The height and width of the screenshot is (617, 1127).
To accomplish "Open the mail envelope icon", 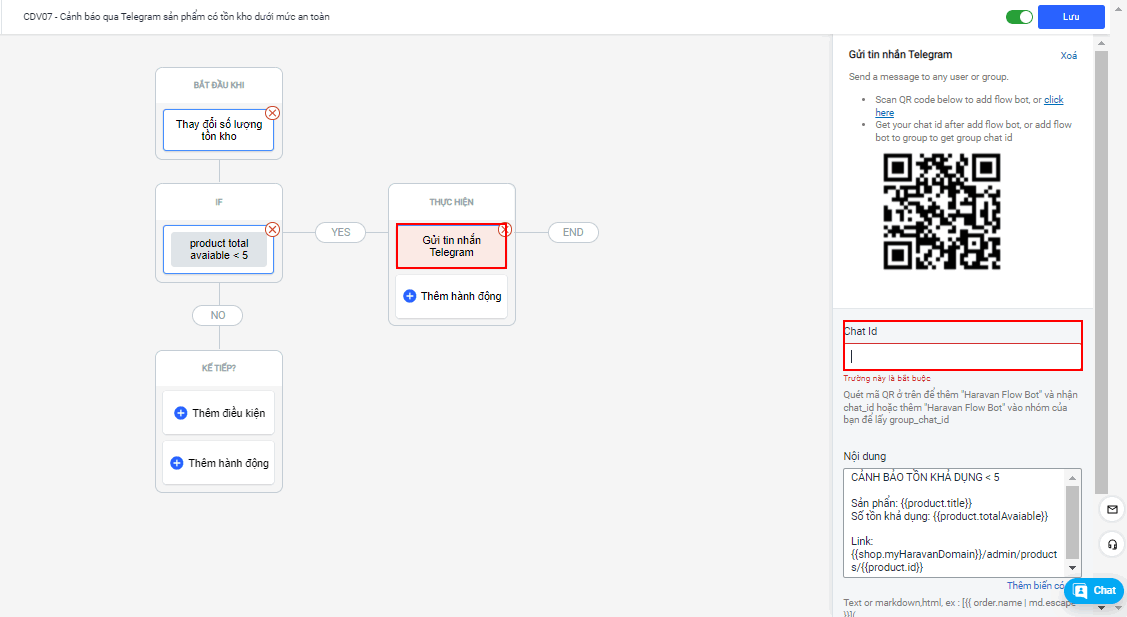I will point(1112,510).
